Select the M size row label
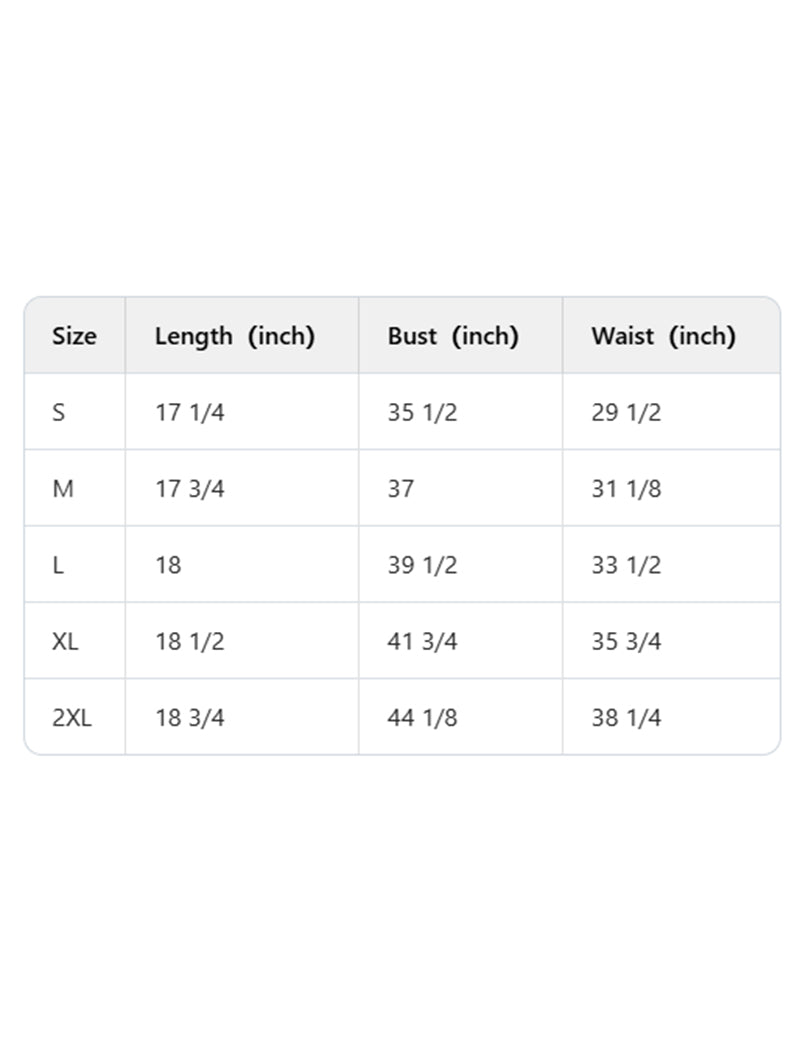The width and height of the screenshot is (800, 1050). point(62,489)
